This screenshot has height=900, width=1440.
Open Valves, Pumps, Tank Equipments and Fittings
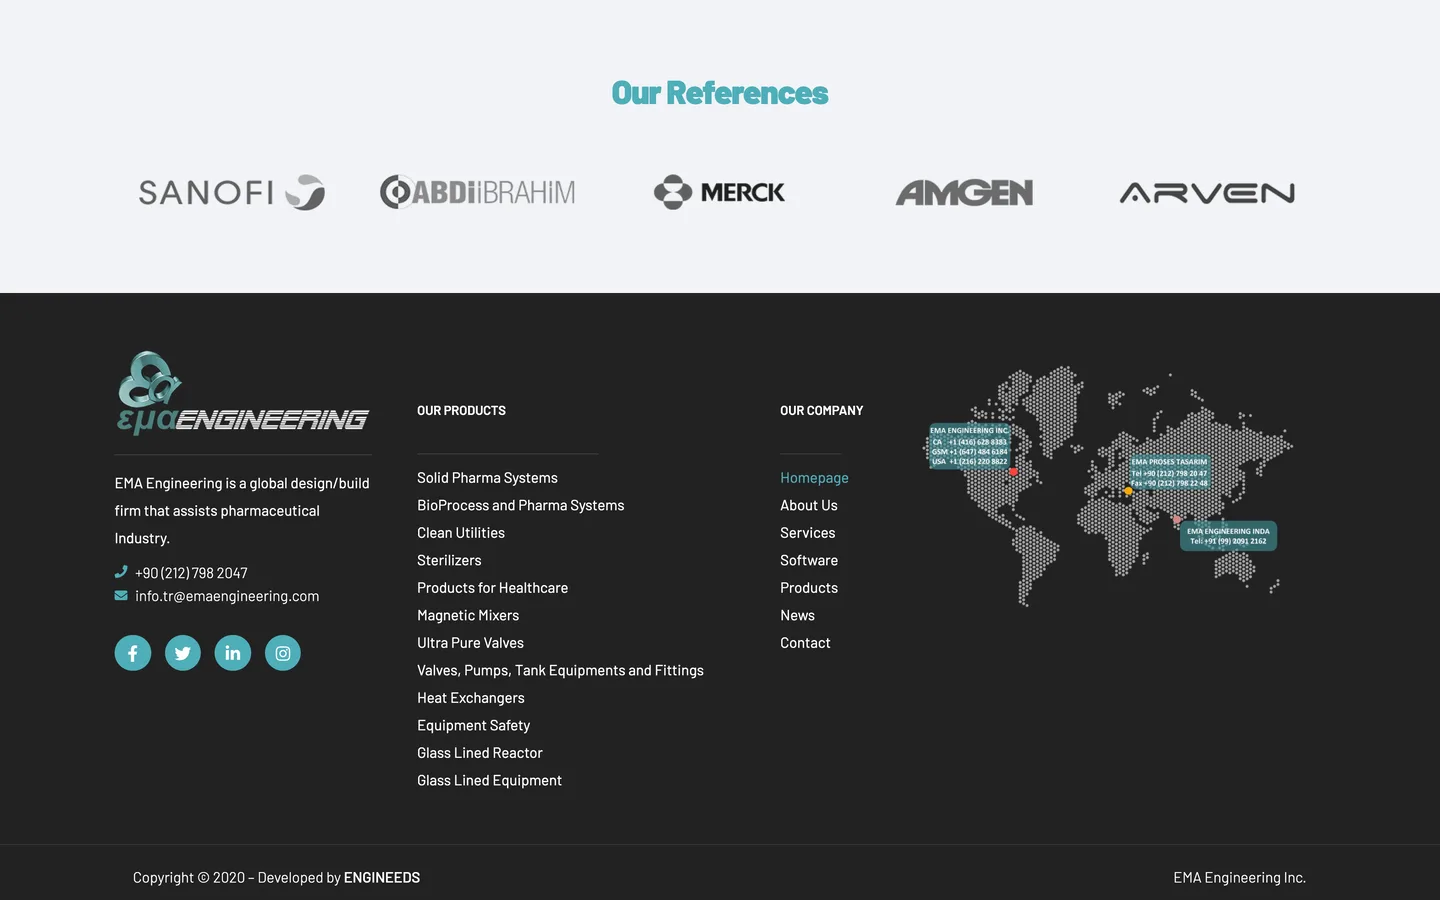pos(560,671)
